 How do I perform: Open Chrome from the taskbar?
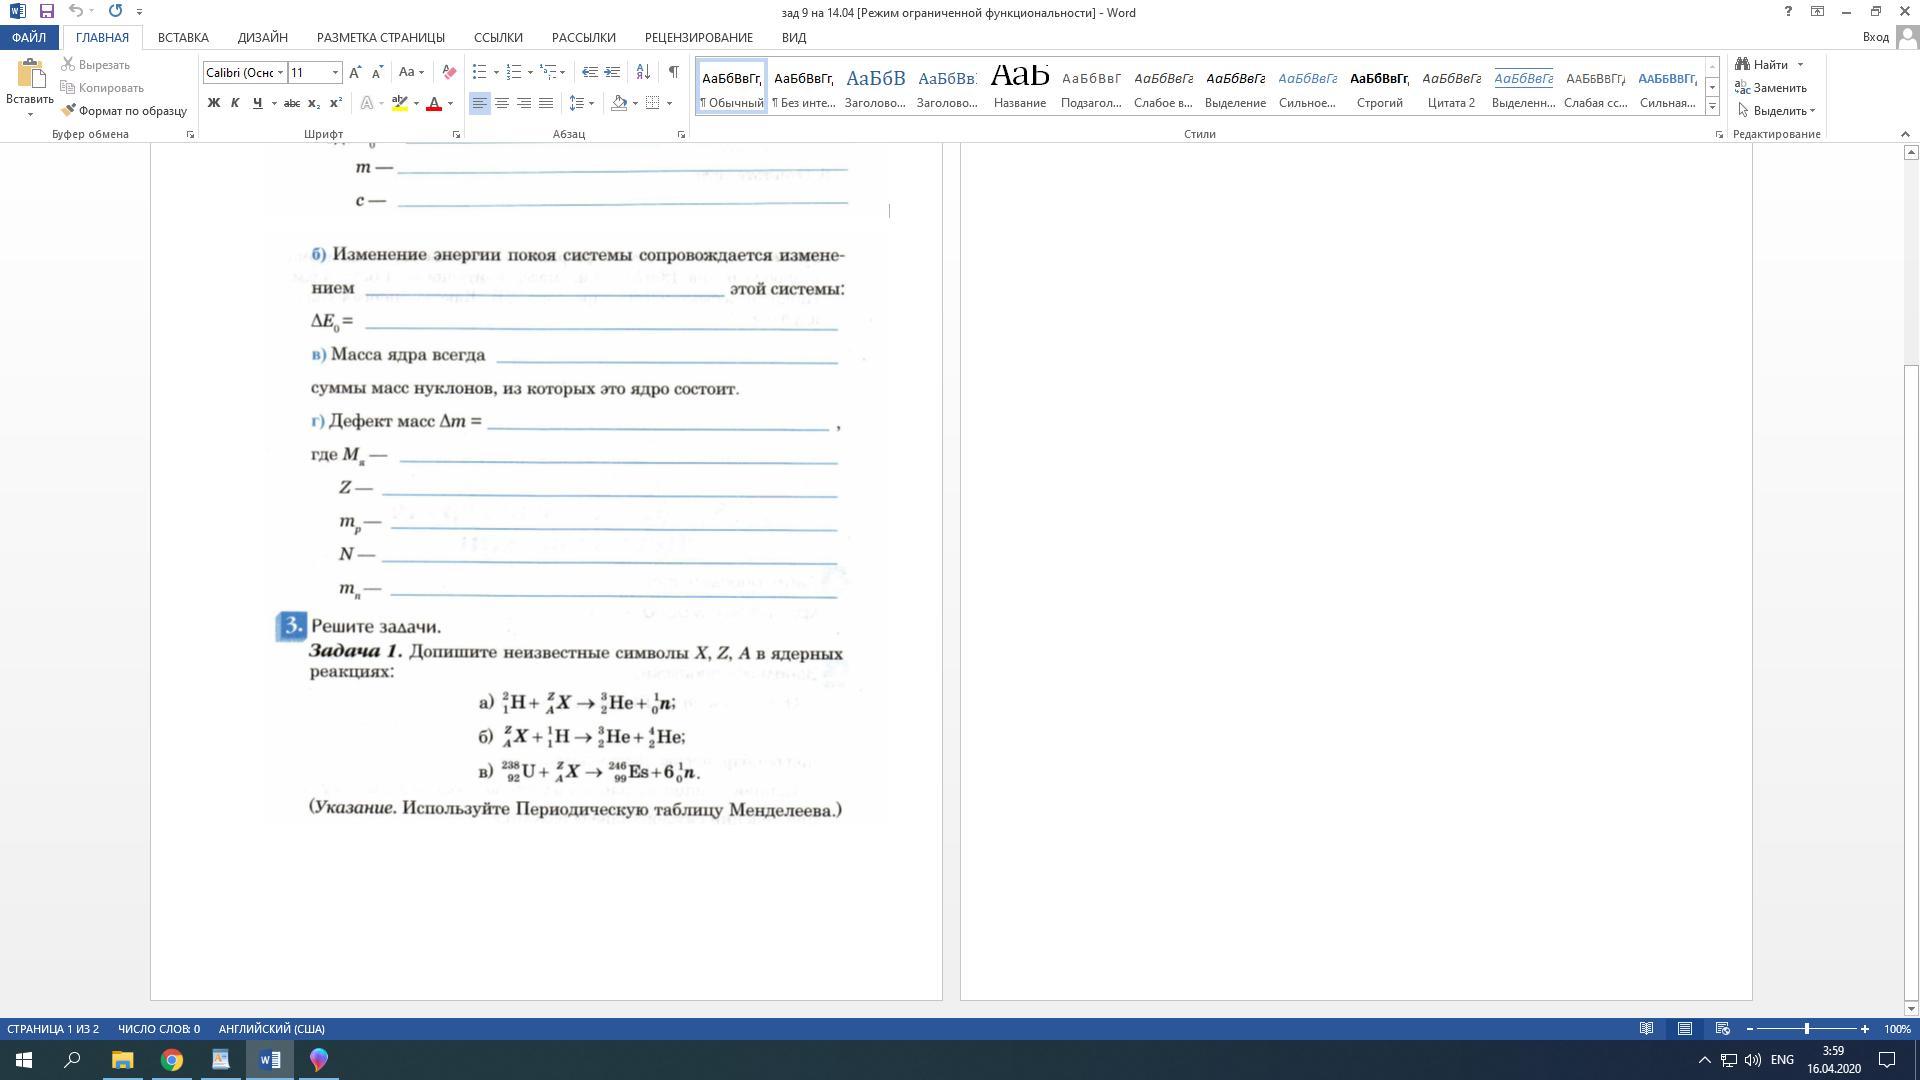[172, 1060]
